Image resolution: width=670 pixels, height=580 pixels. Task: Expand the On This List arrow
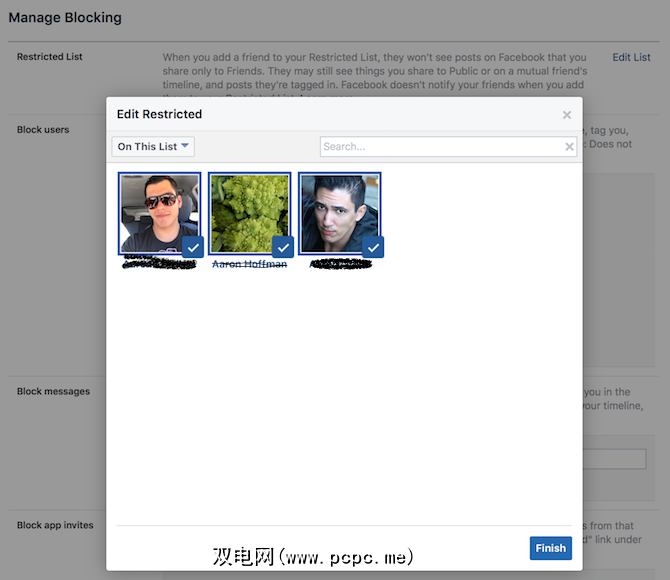click(x=185, y=146)
